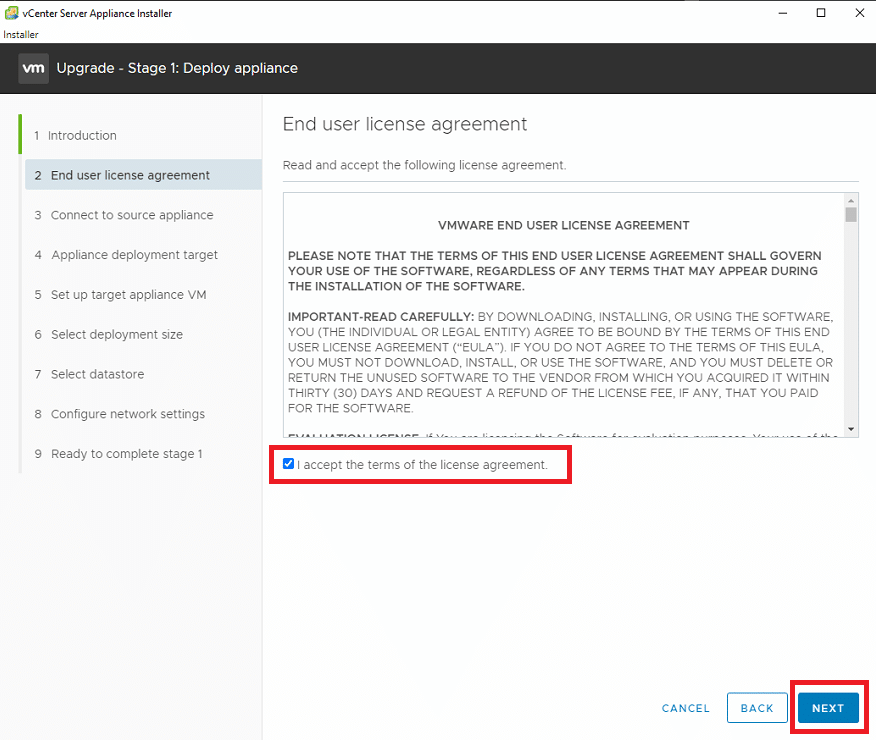The width and height of the screenshot is (876, 740).
Task: Click the license scrollbar thumb
Action: (851, 215)
